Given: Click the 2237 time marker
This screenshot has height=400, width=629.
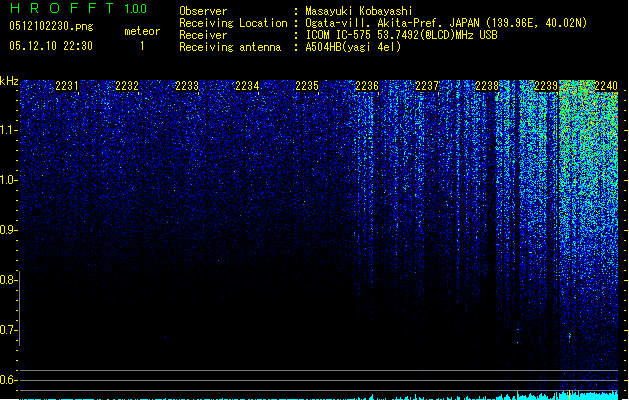Looking at the screenshot, I should point(427,86).
